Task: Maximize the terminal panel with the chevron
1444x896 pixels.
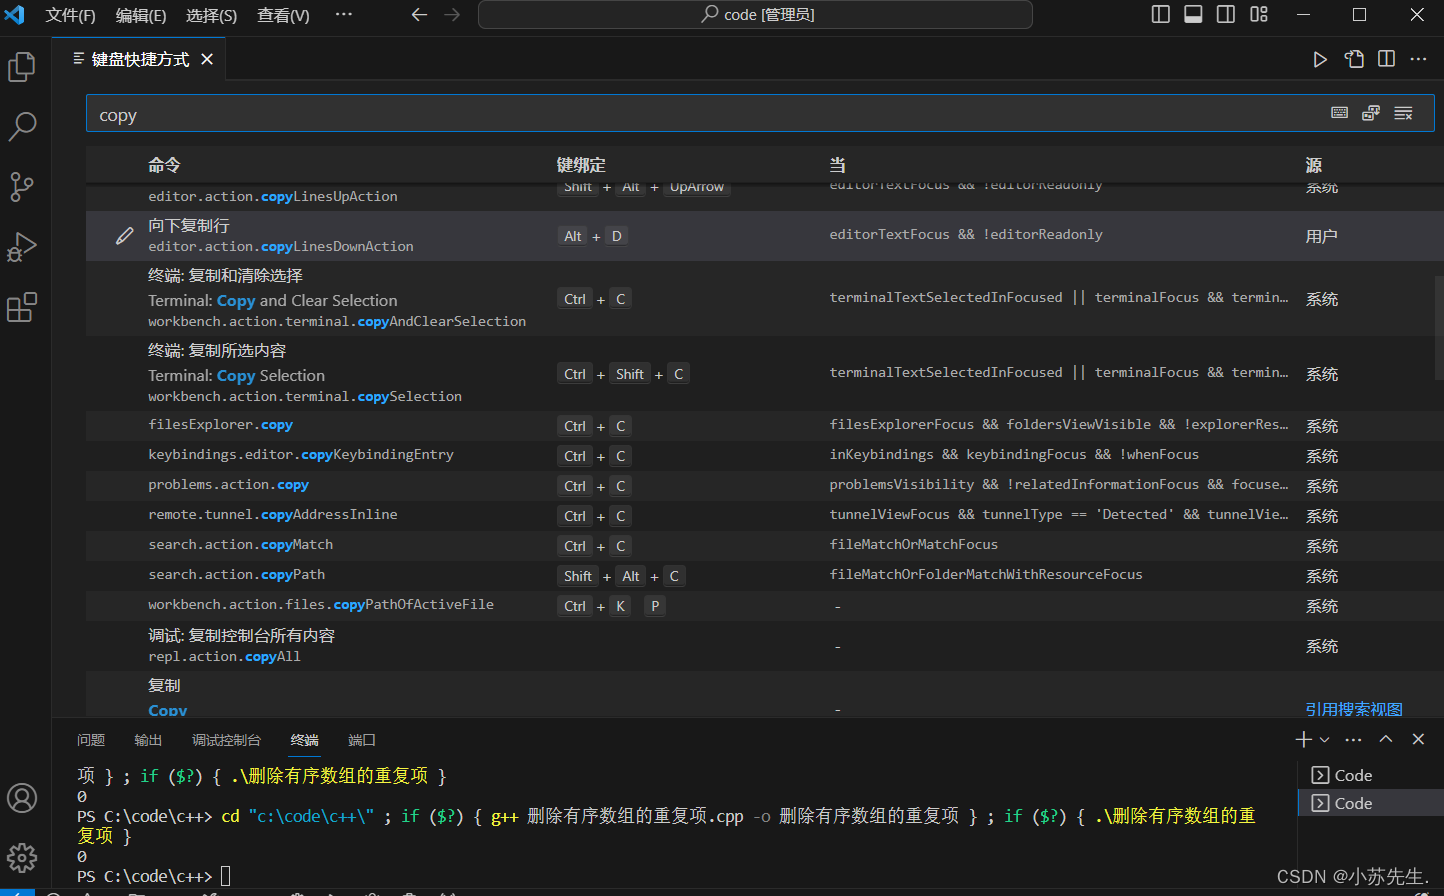Action: pyautogui.click(x=1385, y=739)
